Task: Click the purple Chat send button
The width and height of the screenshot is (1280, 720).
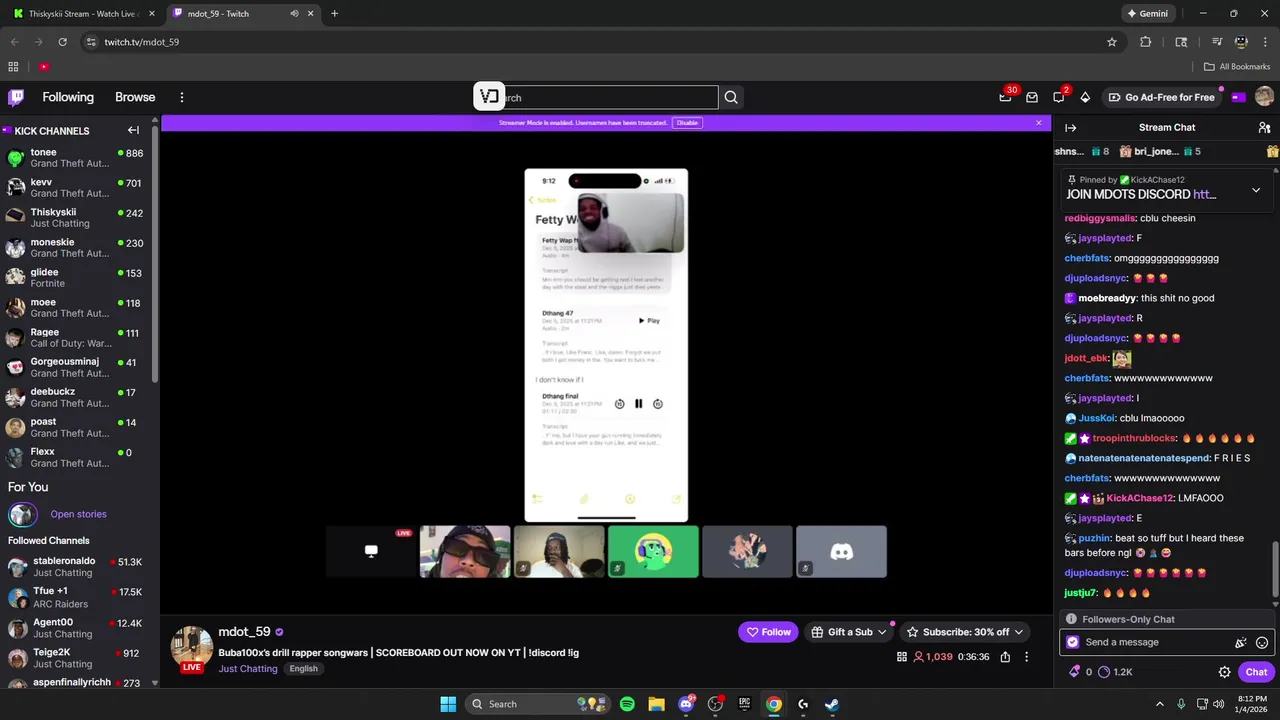Action: coord(1256,672)
